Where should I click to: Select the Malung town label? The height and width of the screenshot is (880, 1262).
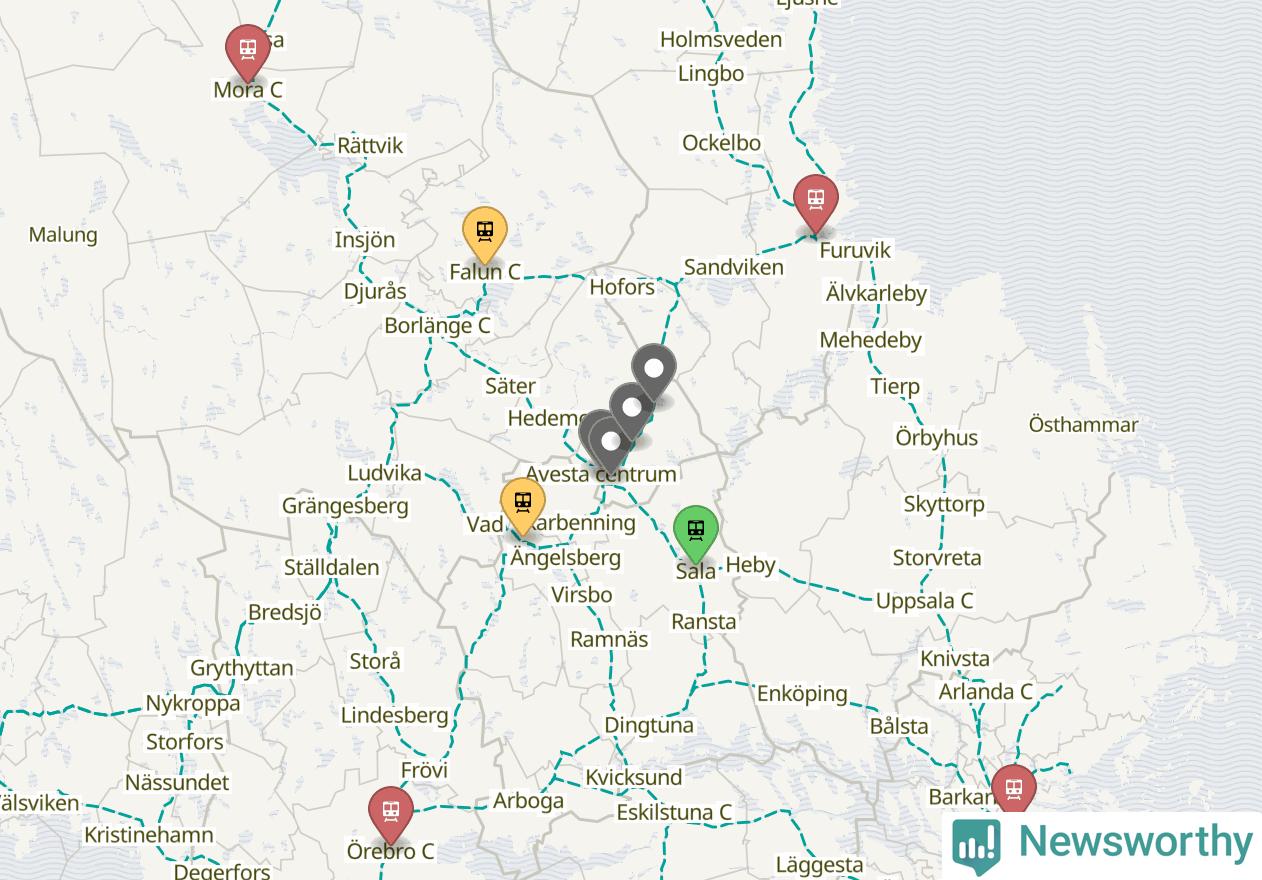pos(63,235)
